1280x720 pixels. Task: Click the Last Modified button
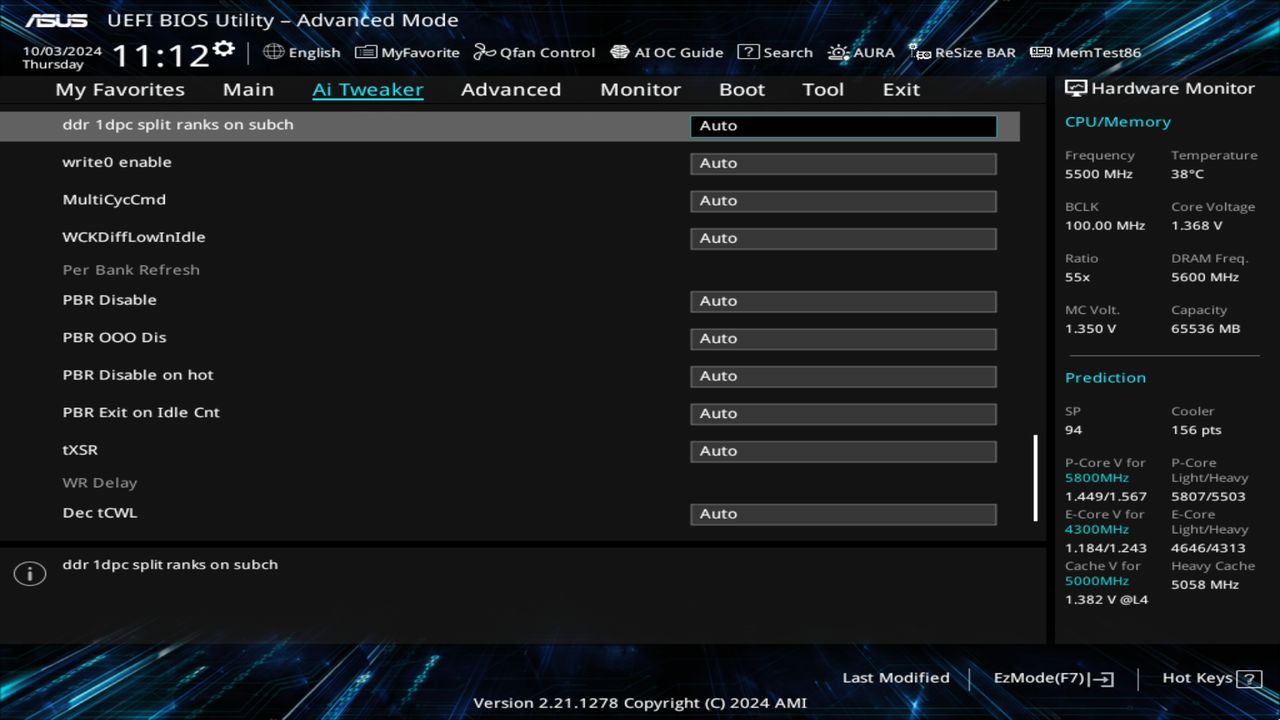[x=895, y=678]
